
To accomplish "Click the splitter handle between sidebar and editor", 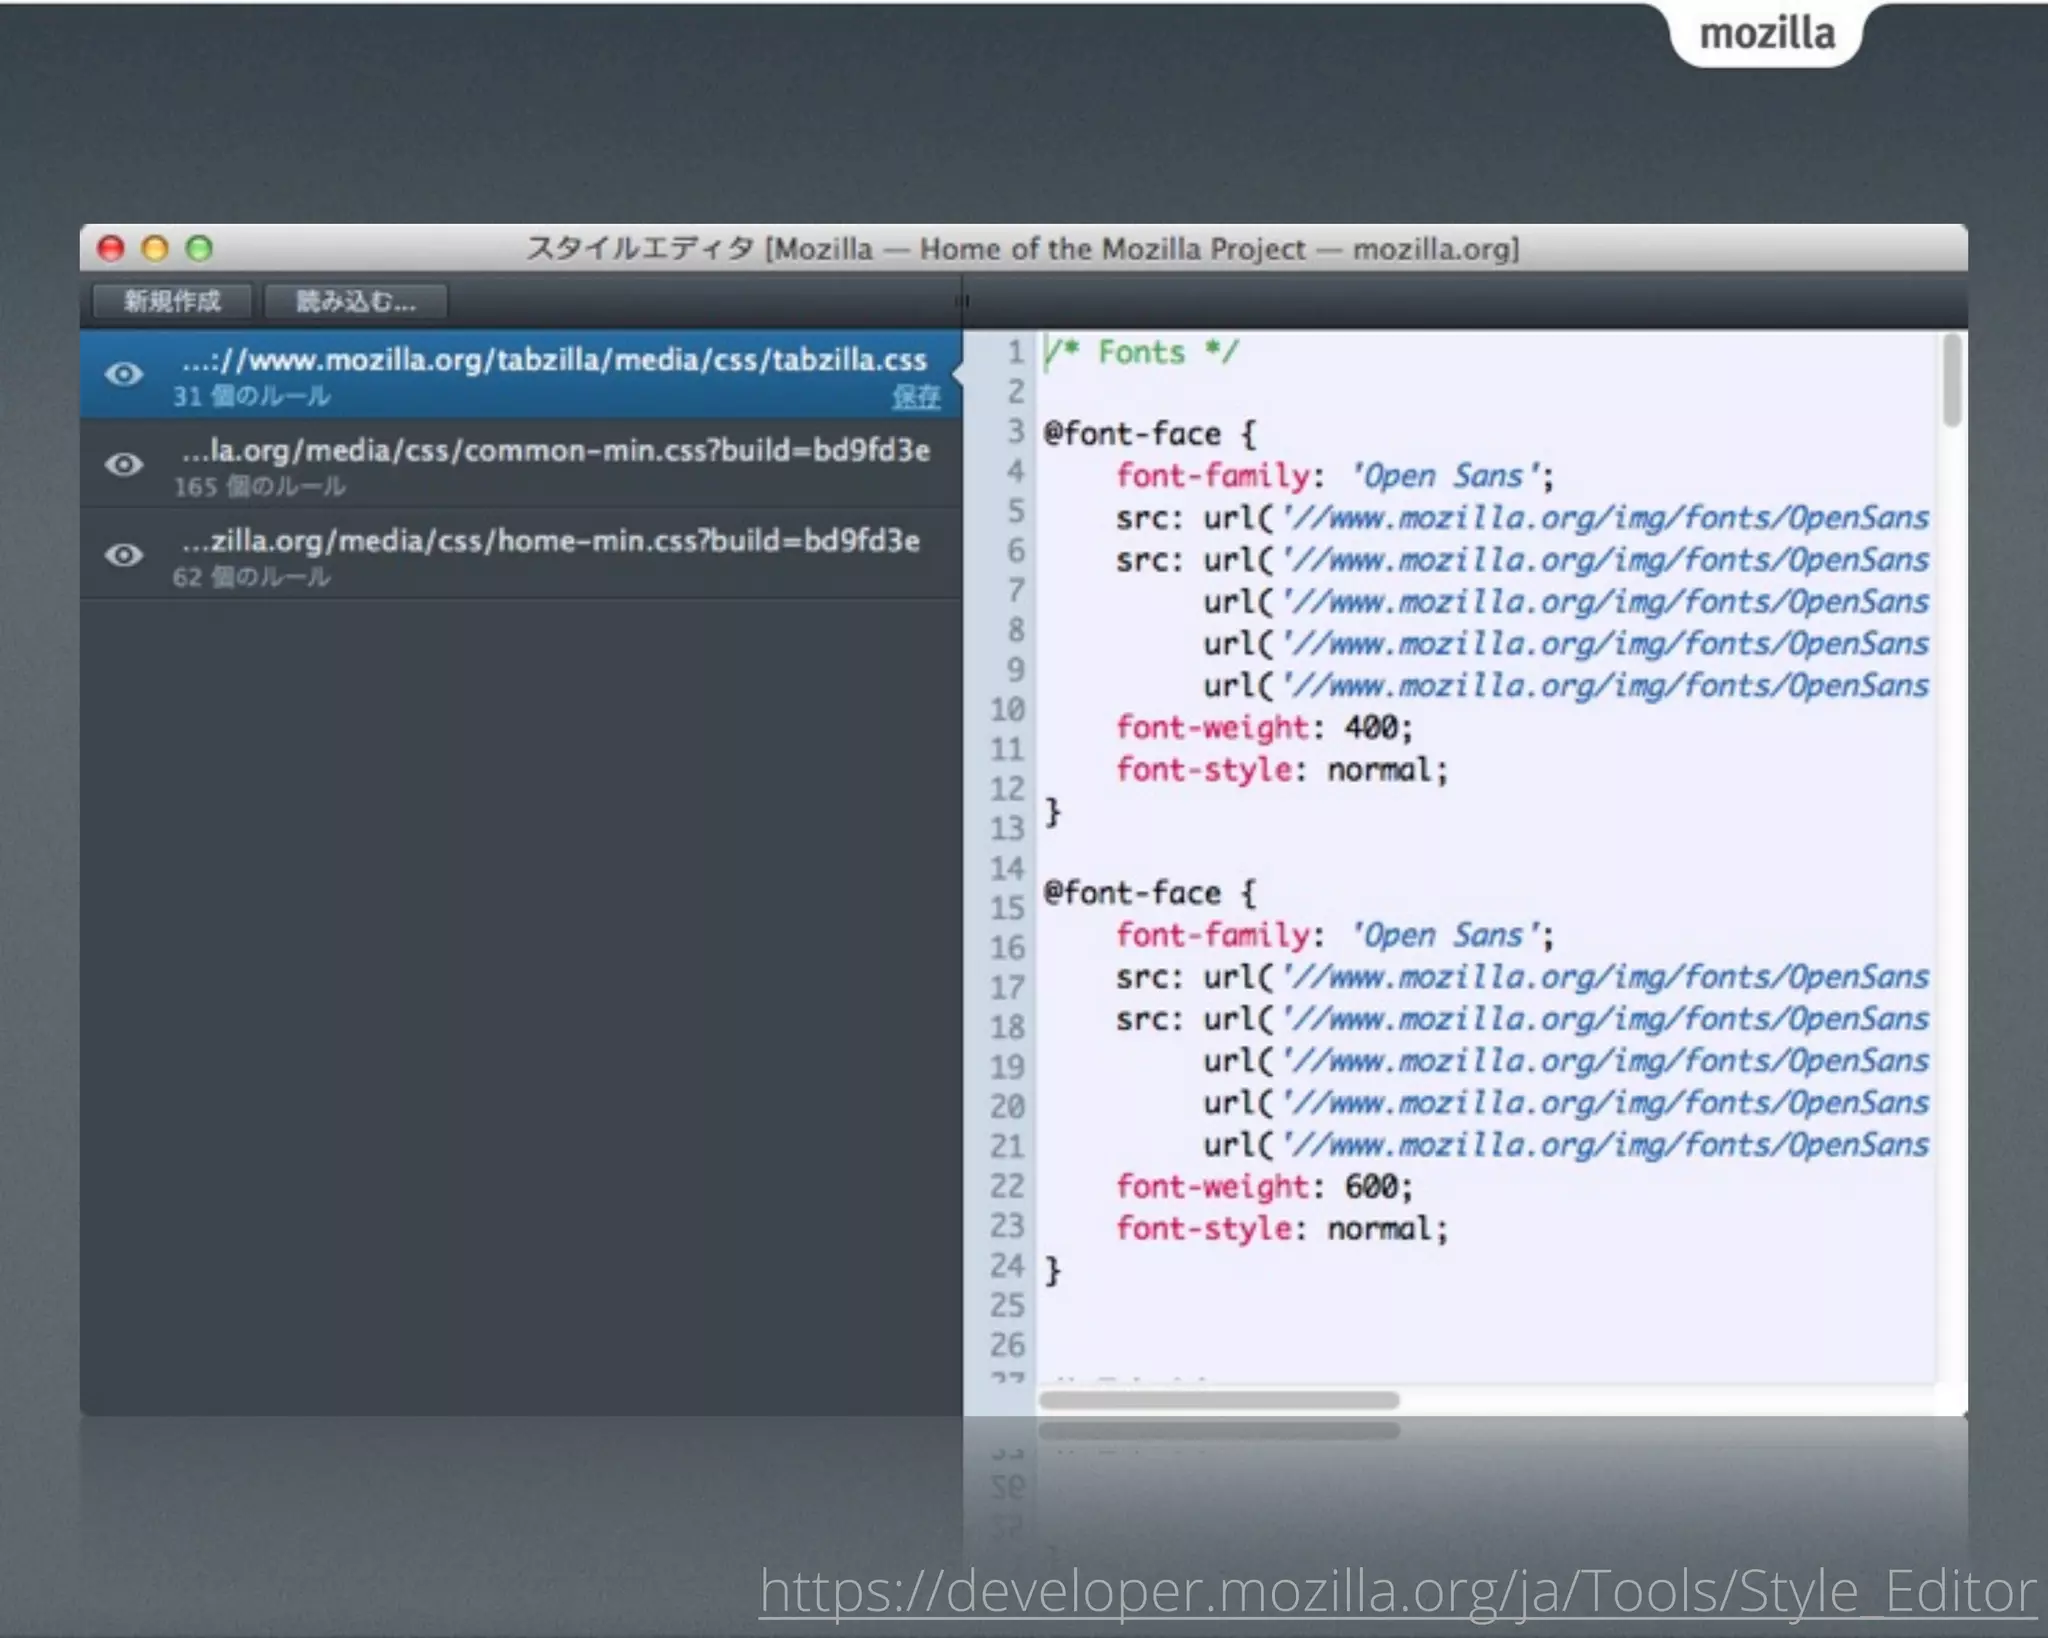I will pos(963,300).
